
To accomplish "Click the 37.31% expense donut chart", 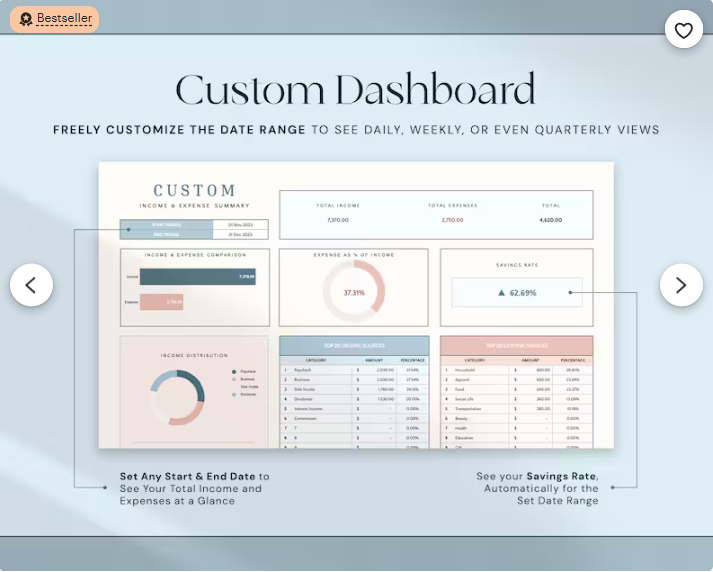I will [x=354, y=292].
